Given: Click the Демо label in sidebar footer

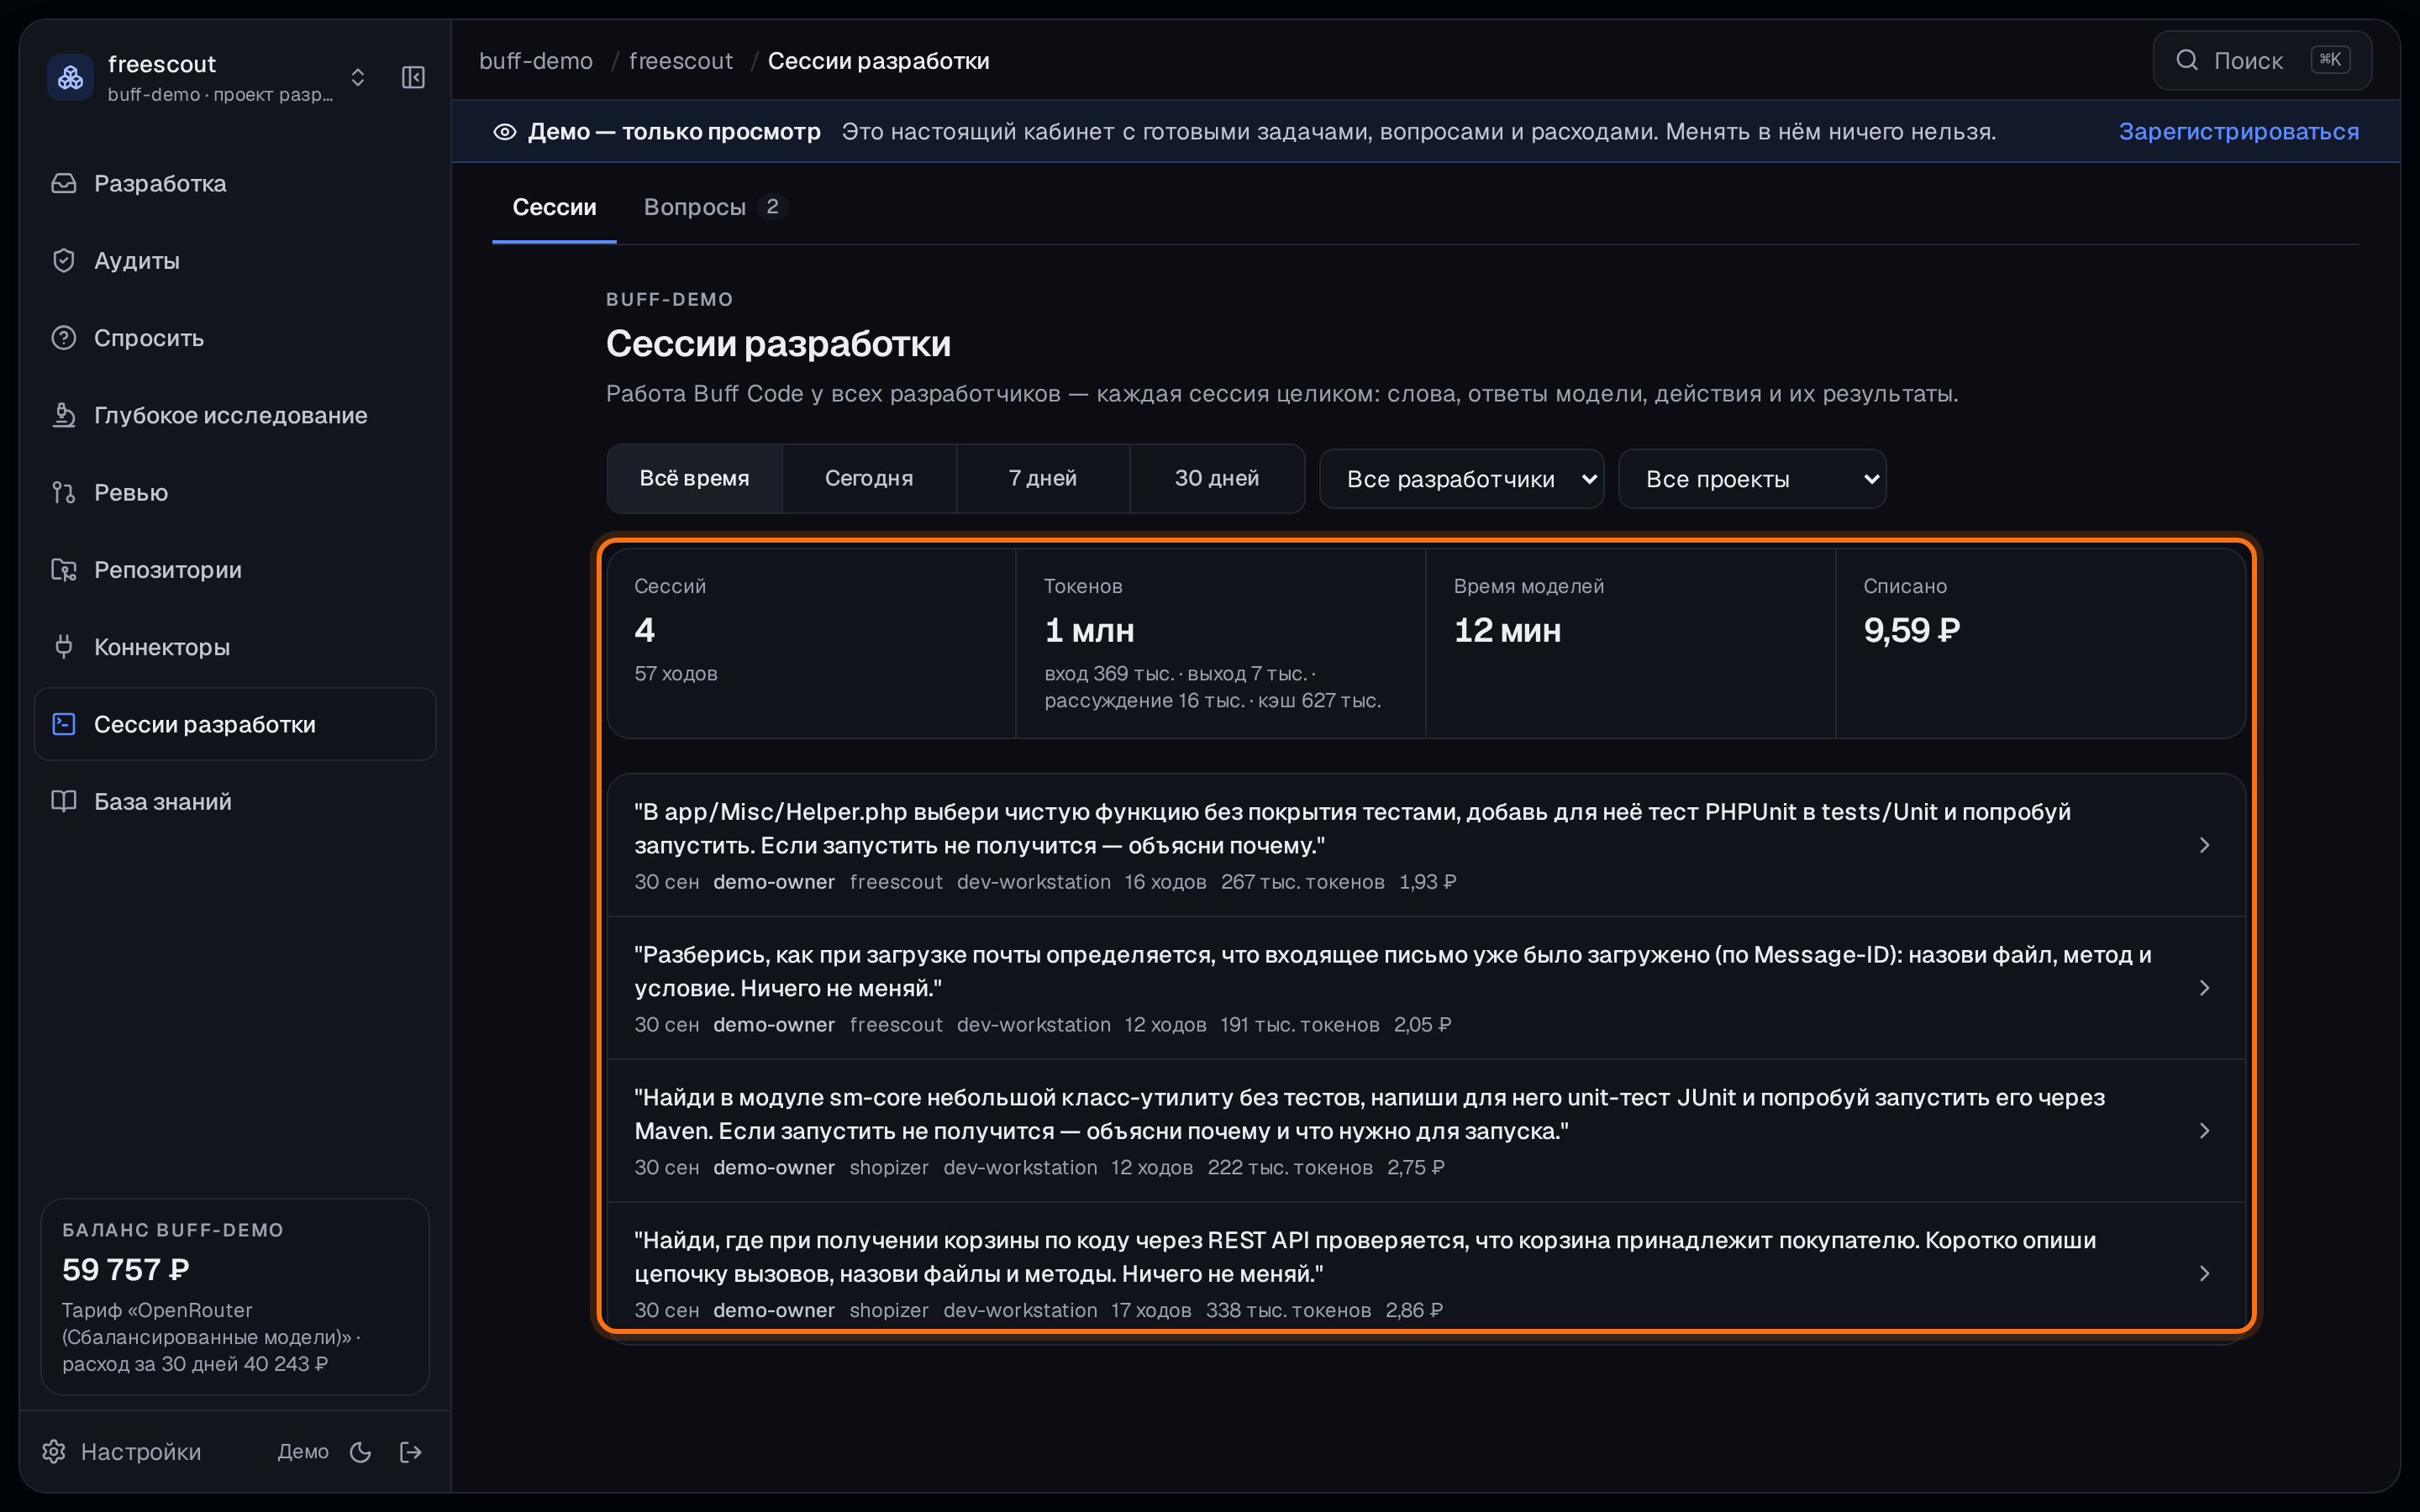Looking at the screenshot, I should 303,1451.
